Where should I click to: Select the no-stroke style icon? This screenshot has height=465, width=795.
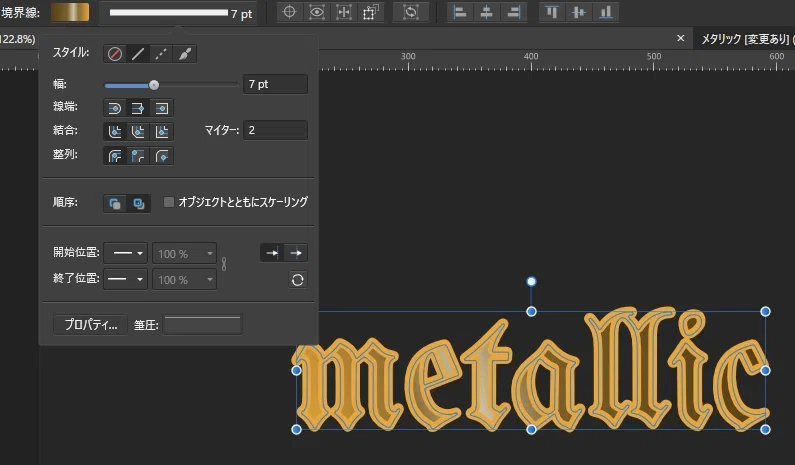pos(115,54)
